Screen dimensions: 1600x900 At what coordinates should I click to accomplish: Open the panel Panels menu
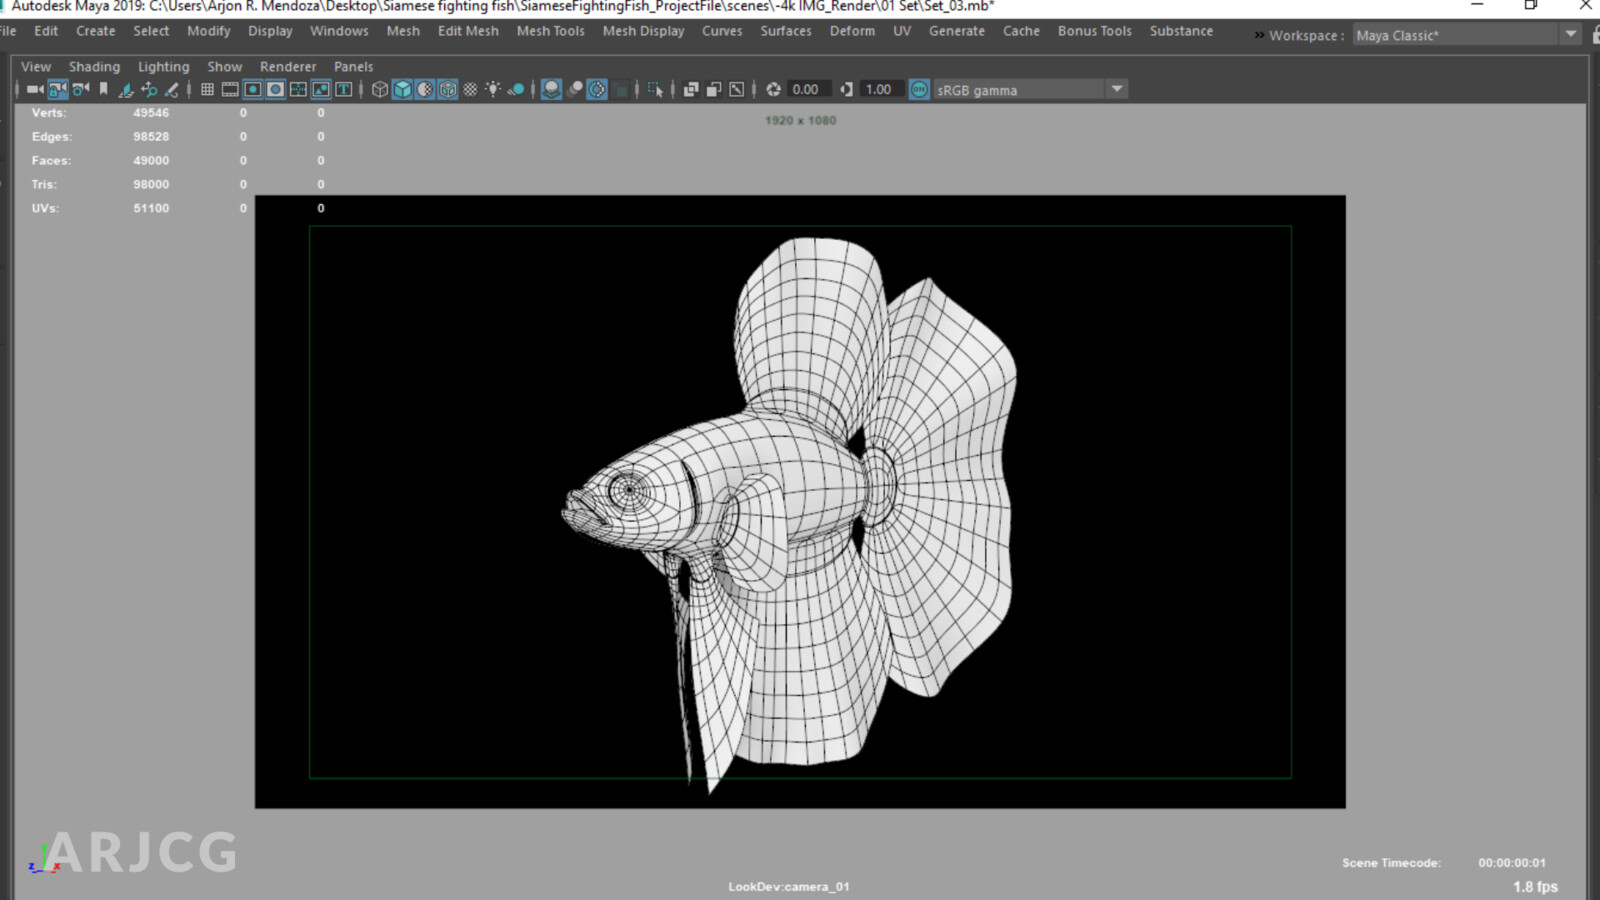(354, 67)
